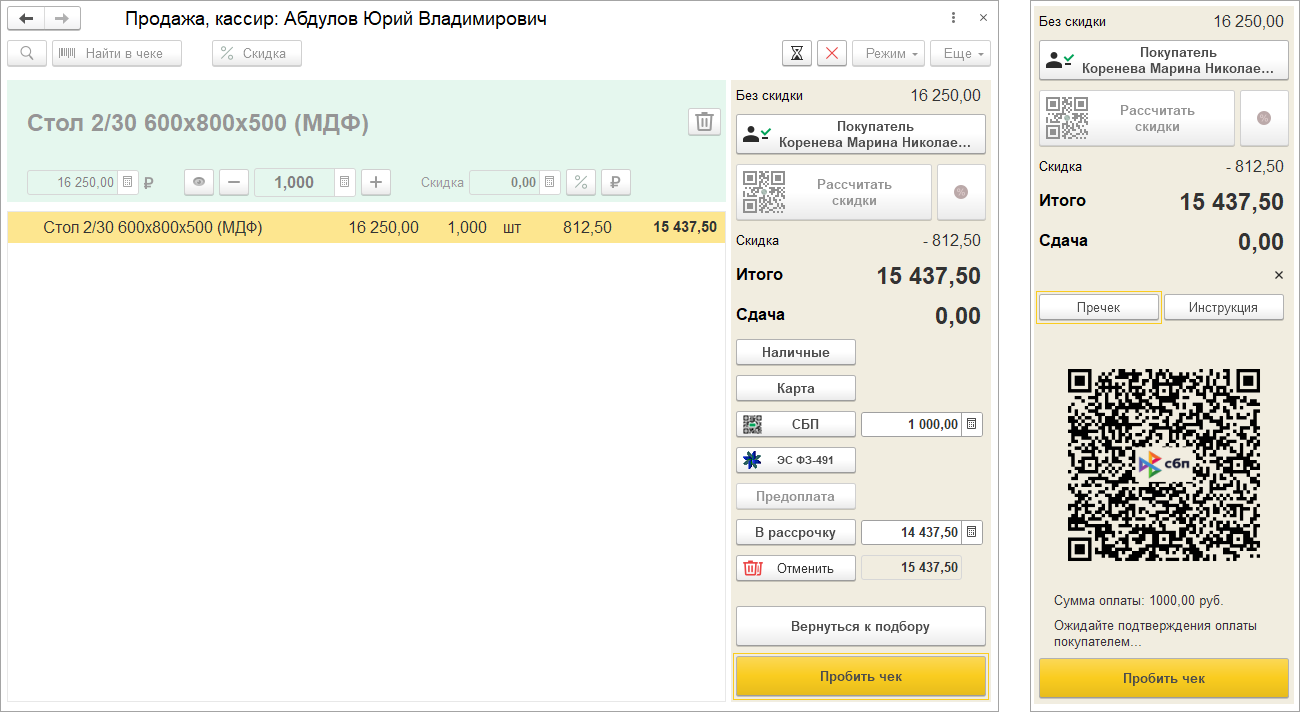Delete item with the trash bin icon
Image resolution: width=1300 pixels, height=712 pixels.
tap(704, 121)
